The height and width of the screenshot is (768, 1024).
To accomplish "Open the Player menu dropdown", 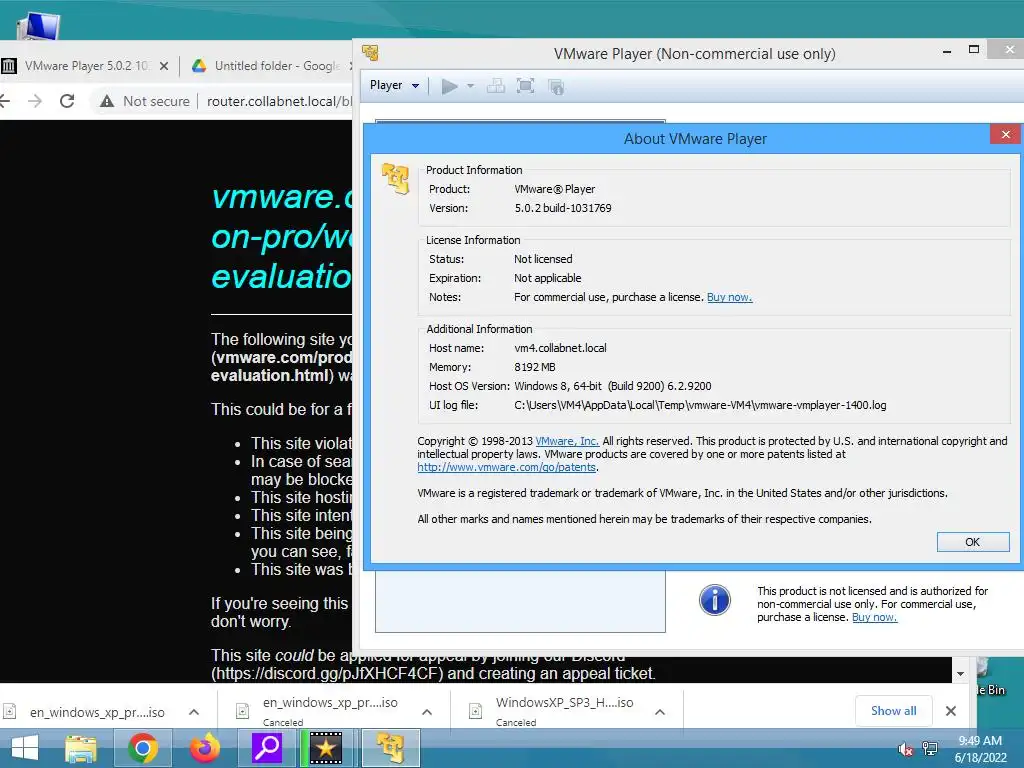I will [x=394, y=86].
